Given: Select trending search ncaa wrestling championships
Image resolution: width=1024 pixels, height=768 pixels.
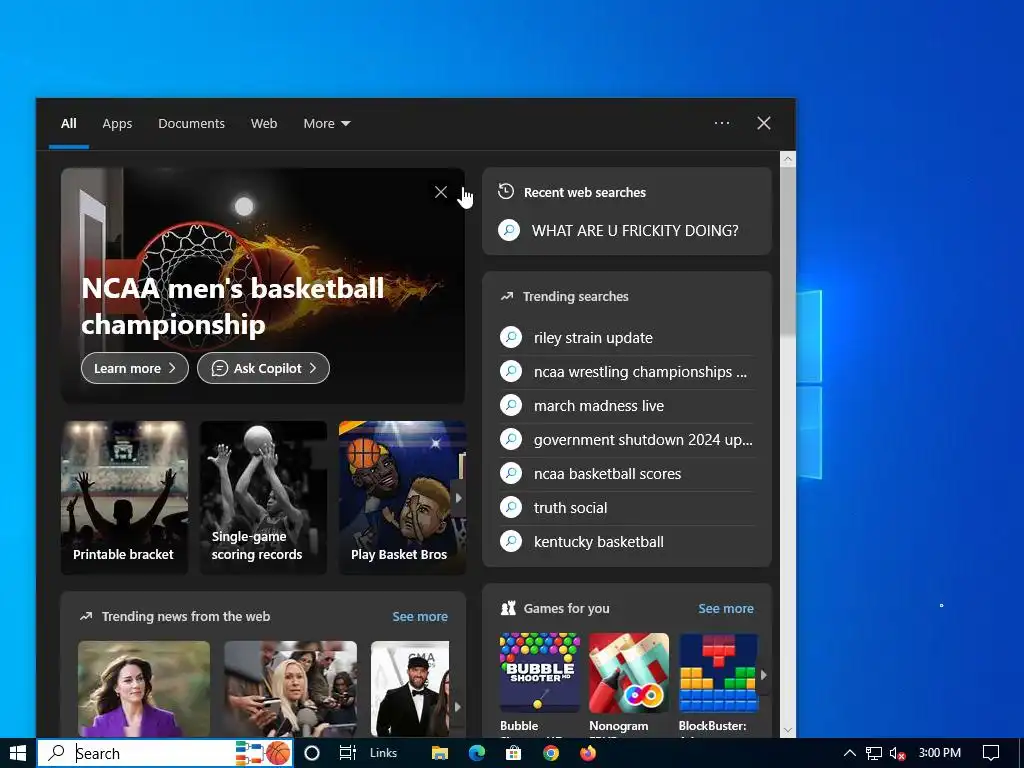Looking at the screenshot, I should (627, 372).
